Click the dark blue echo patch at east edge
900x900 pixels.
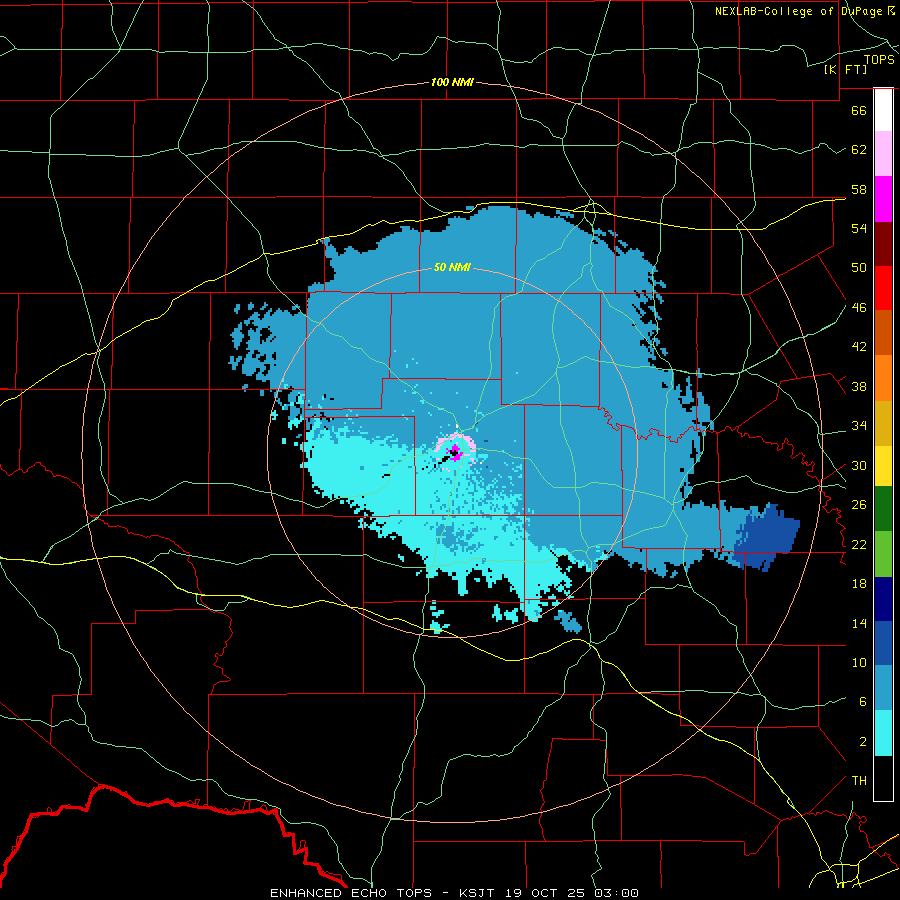[767, 538]
